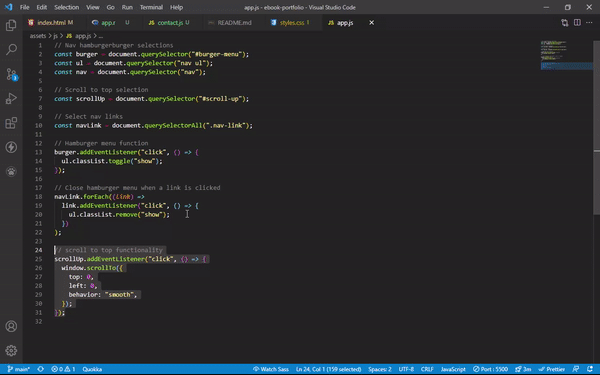Click line number 32 in gutter
The image size is (600, 375).
pos(39,321)
